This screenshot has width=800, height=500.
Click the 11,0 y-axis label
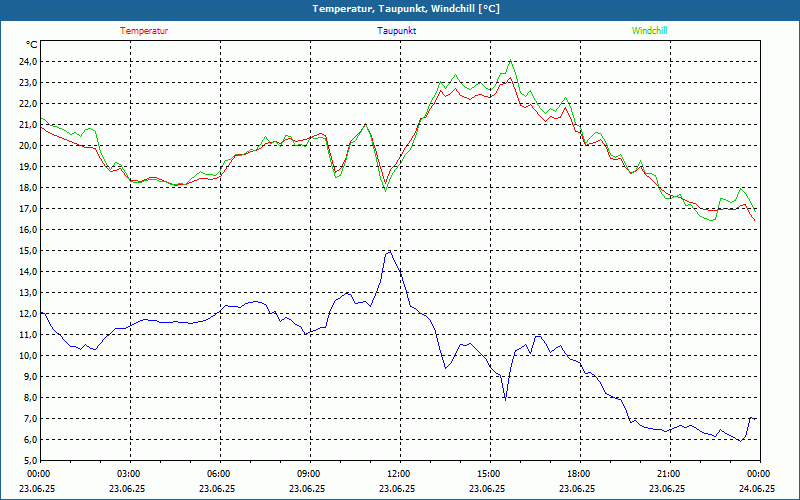pos(29,335)
